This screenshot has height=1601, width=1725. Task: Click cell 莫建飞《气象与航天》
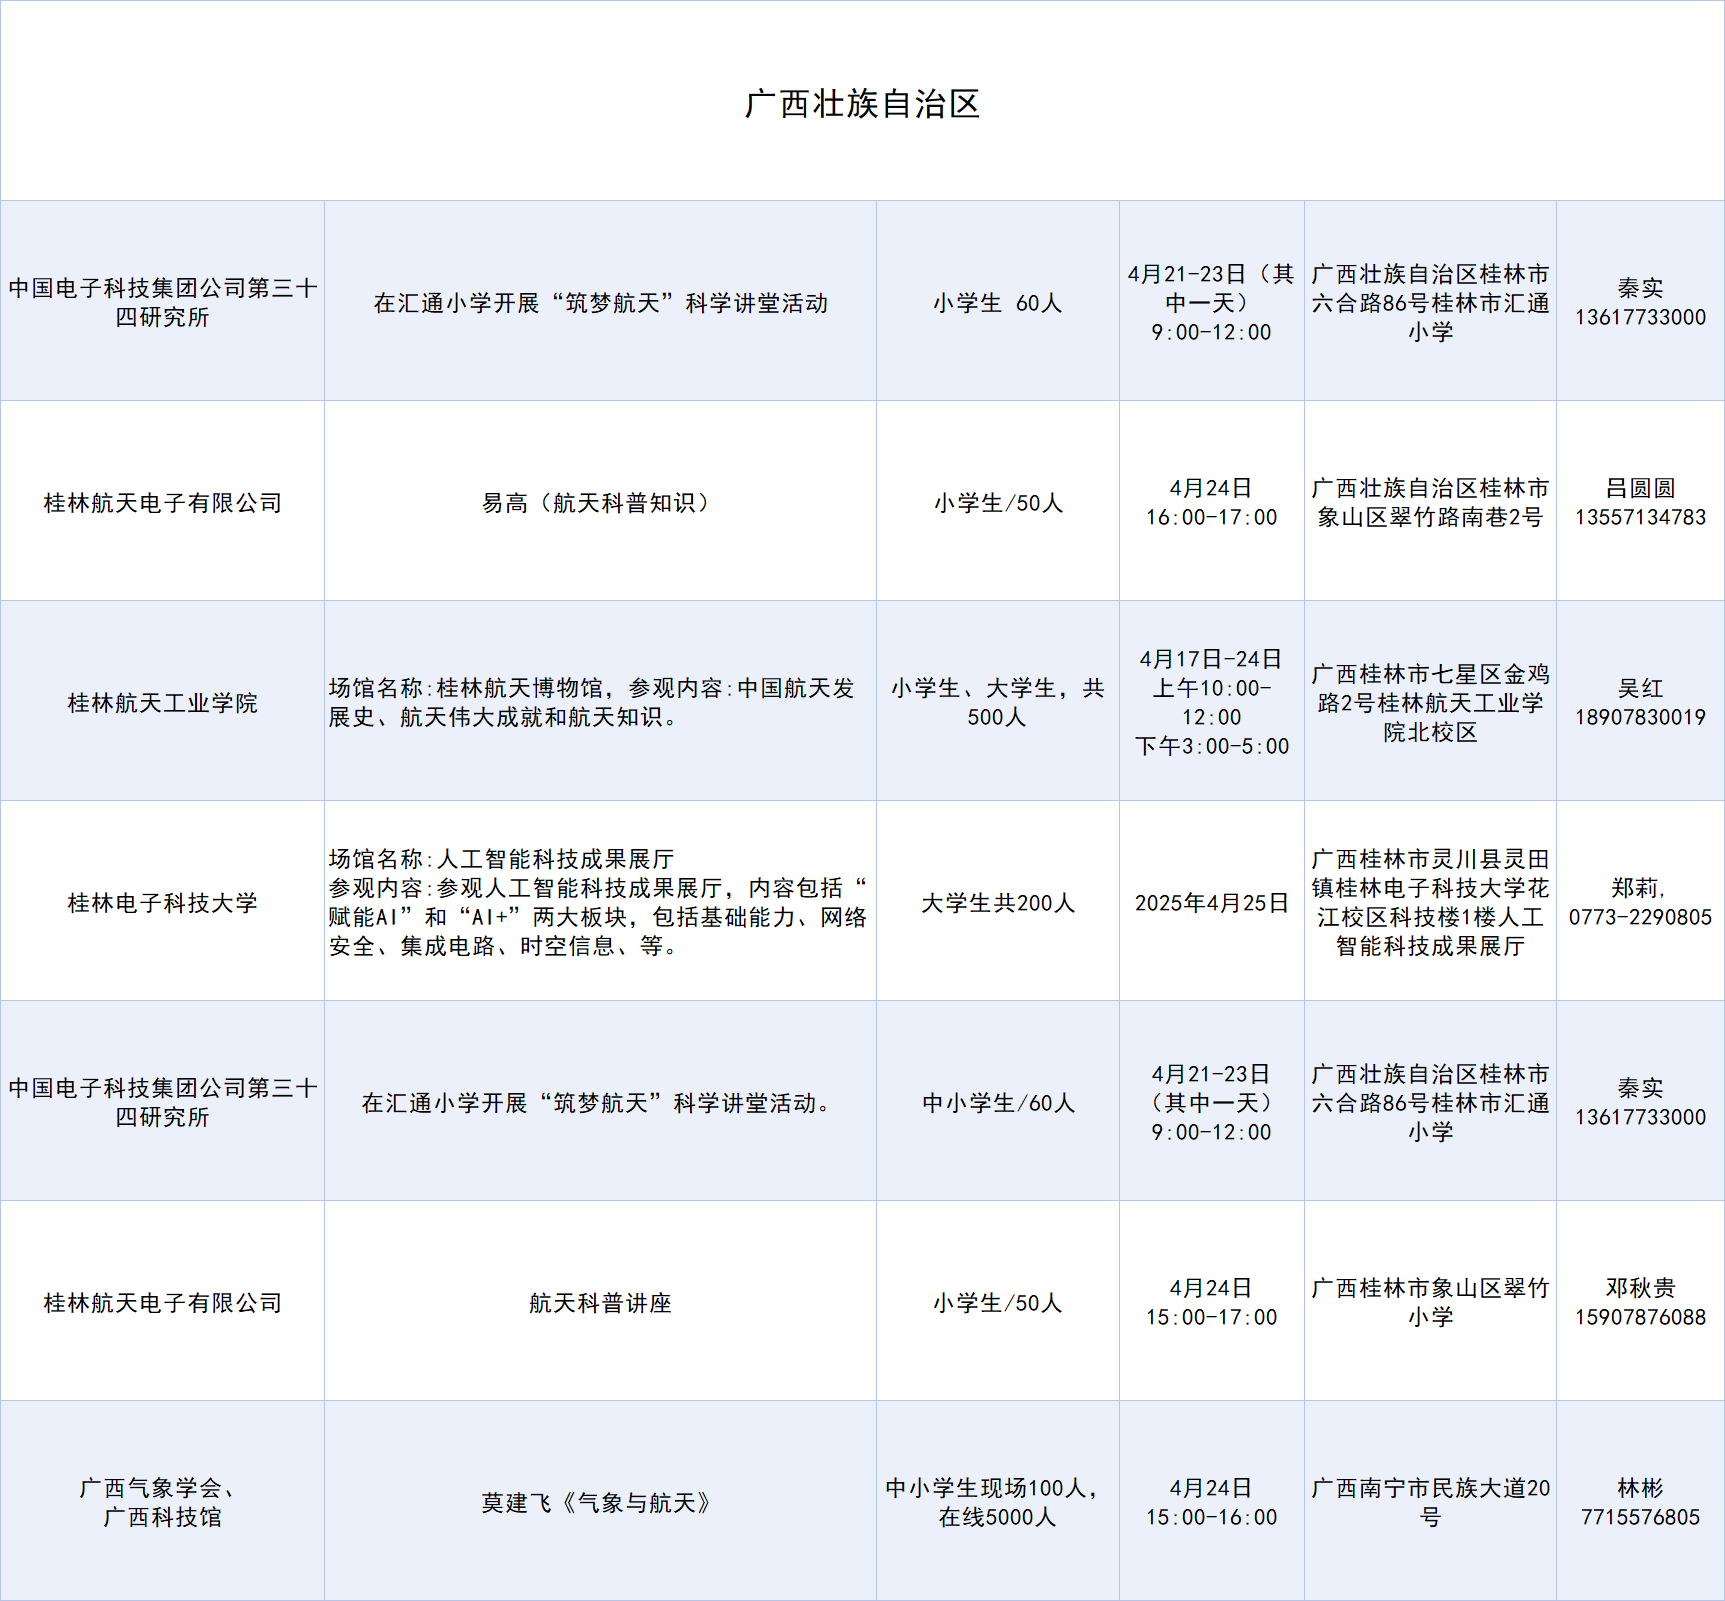(x=600, y=1501)
